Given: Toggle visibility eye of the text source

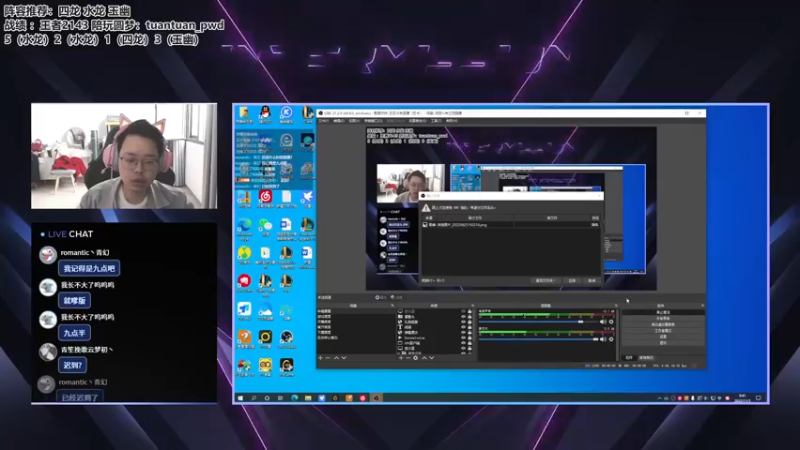Looking at the screenshot, I should pyautogui.click(x=463, y=327).
